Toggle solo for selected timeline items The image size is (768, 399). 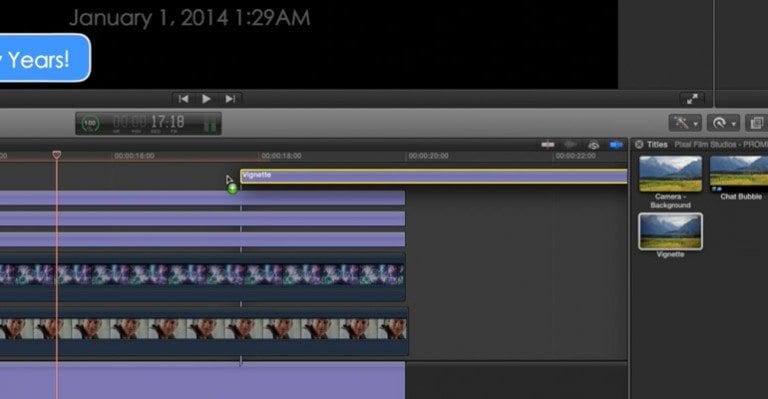pyautogui.click(x=593, y=145)
